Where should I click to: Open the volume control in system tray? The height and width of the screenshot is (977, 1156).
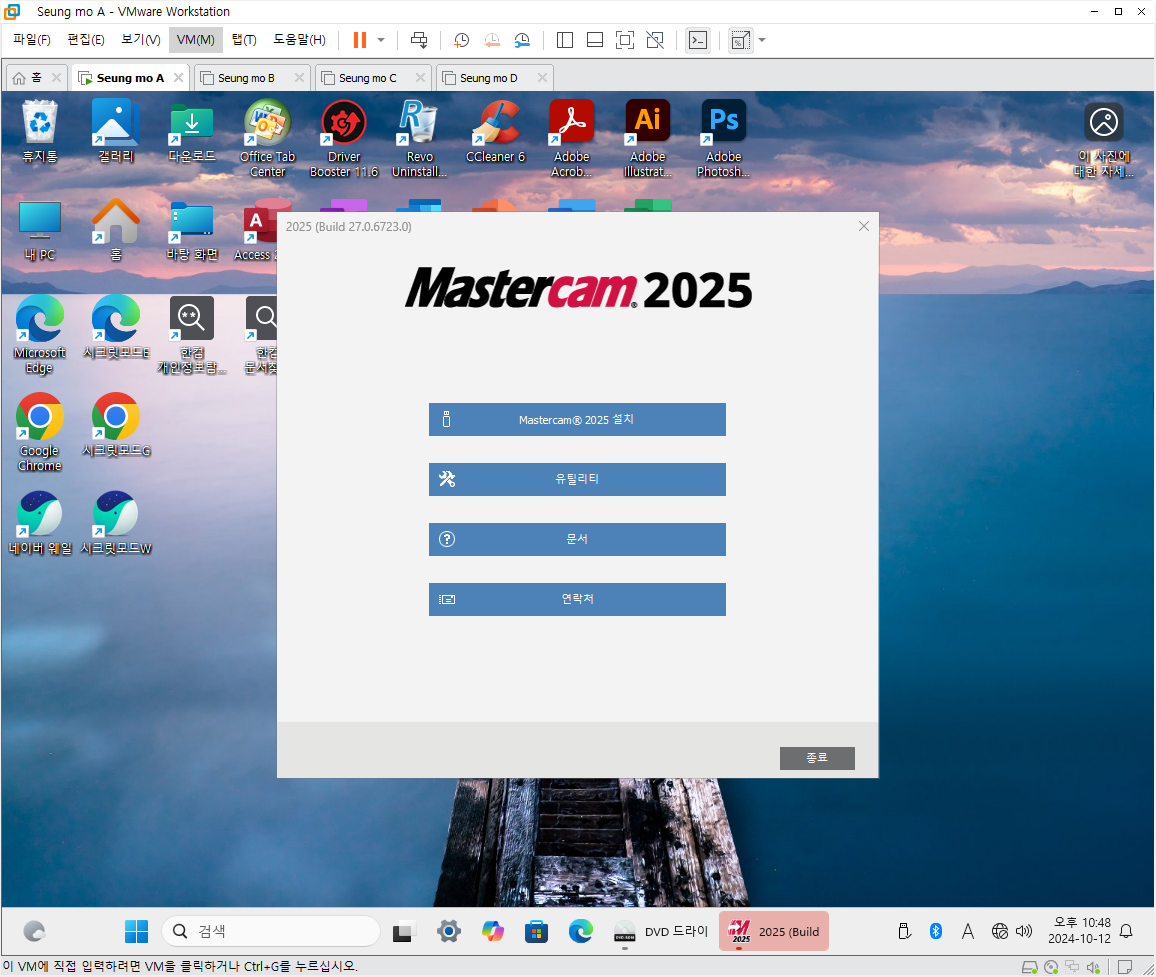[x=1024, y=931]
